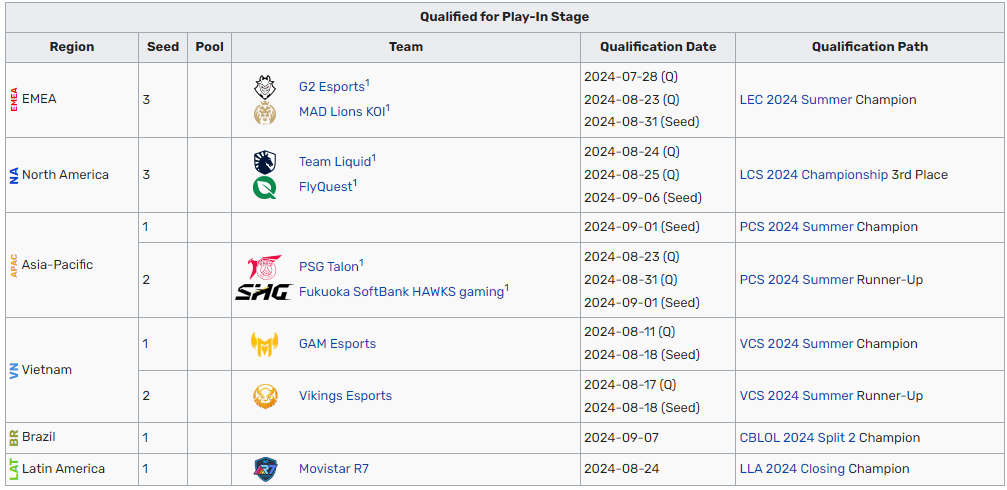Click the MAD Lions KOI logo
Image resolution: width=1007 pixels, height=490 pixels.
(265, 112)
